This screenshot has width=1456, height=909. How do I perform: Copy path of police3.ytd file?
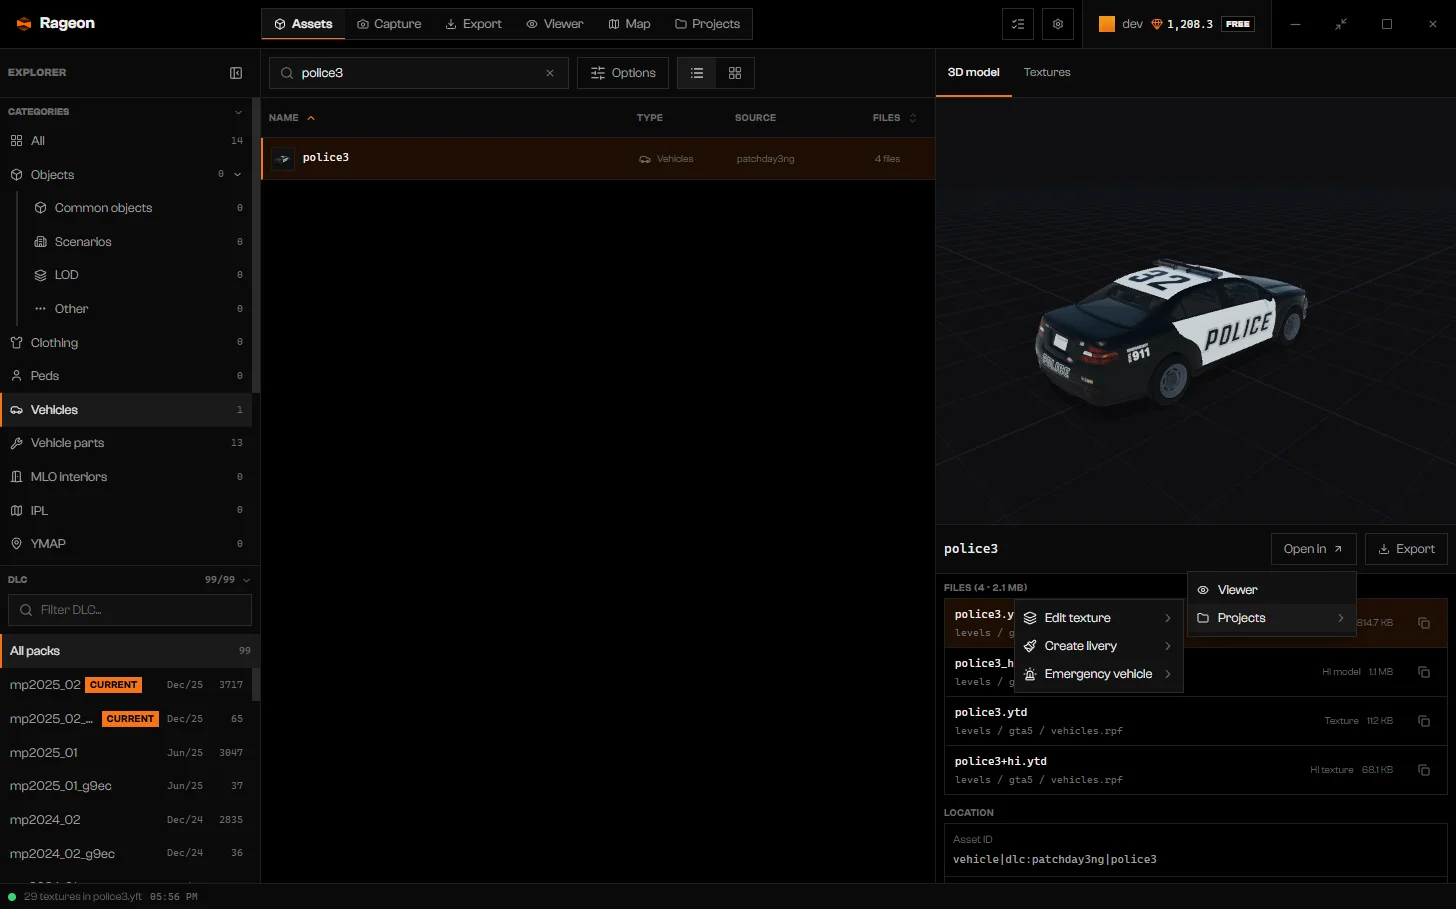[1424, 721]
